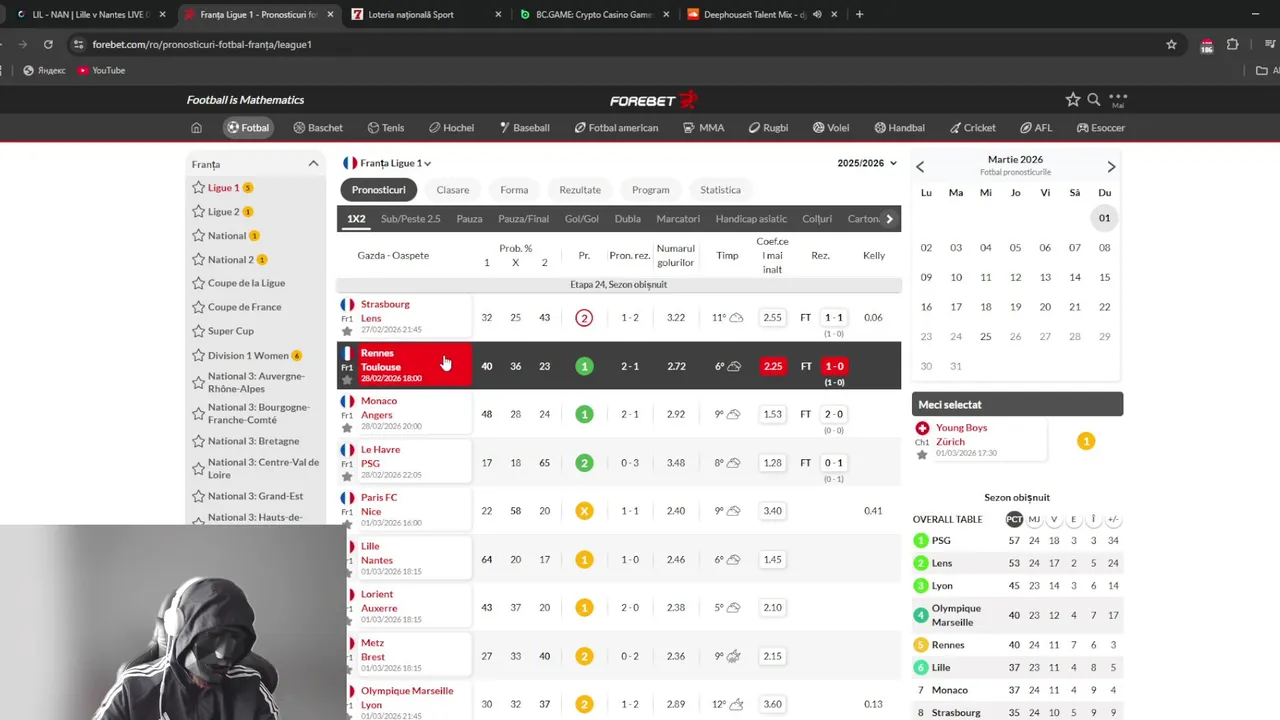Click the 2.25 odds for Rennes Toulouse
The image size is (1280, 720).
(x=773, y=366)
